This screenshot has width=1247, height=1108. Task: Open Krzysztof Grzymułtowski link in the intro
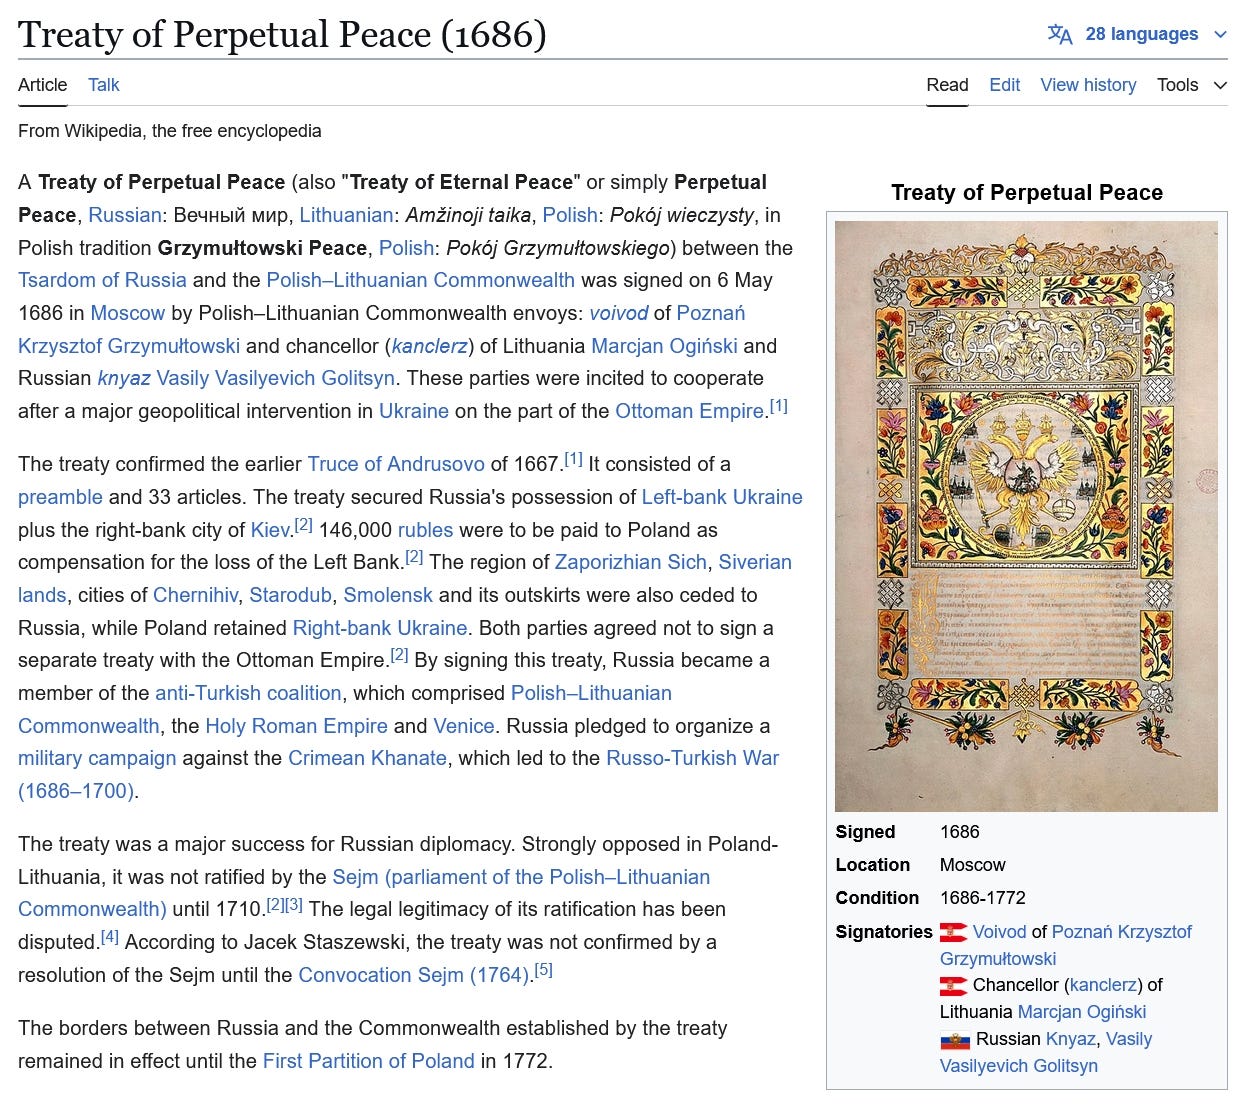click(129, 346)
